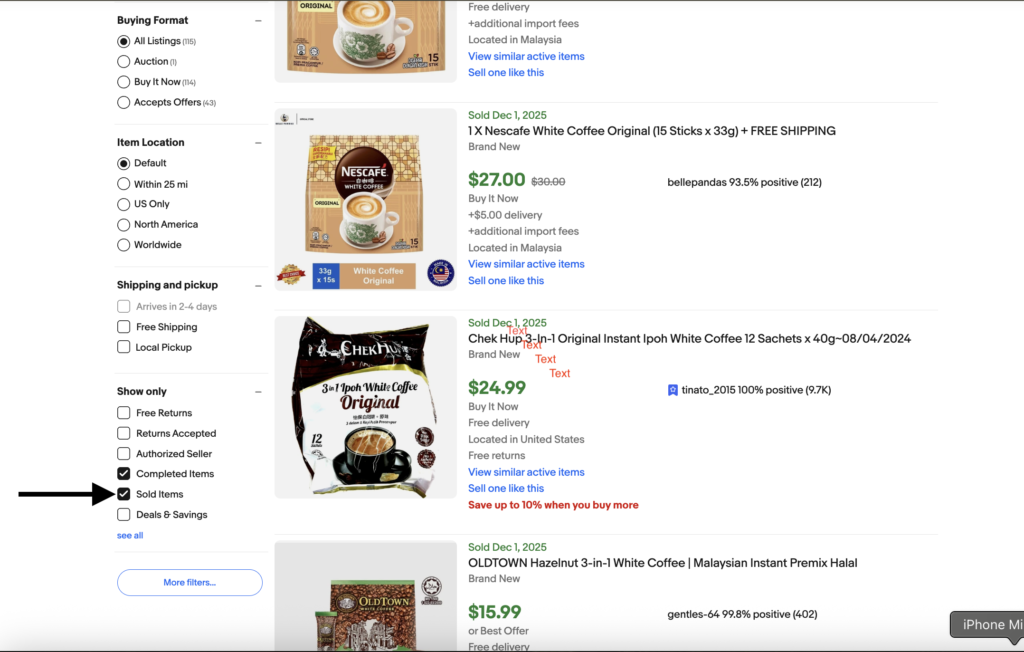Image resolution: width=1024 pixels, height=652 pixels.
Task: Choose the US Only item location
Action: pyautogui.click(x=124, y=204)
